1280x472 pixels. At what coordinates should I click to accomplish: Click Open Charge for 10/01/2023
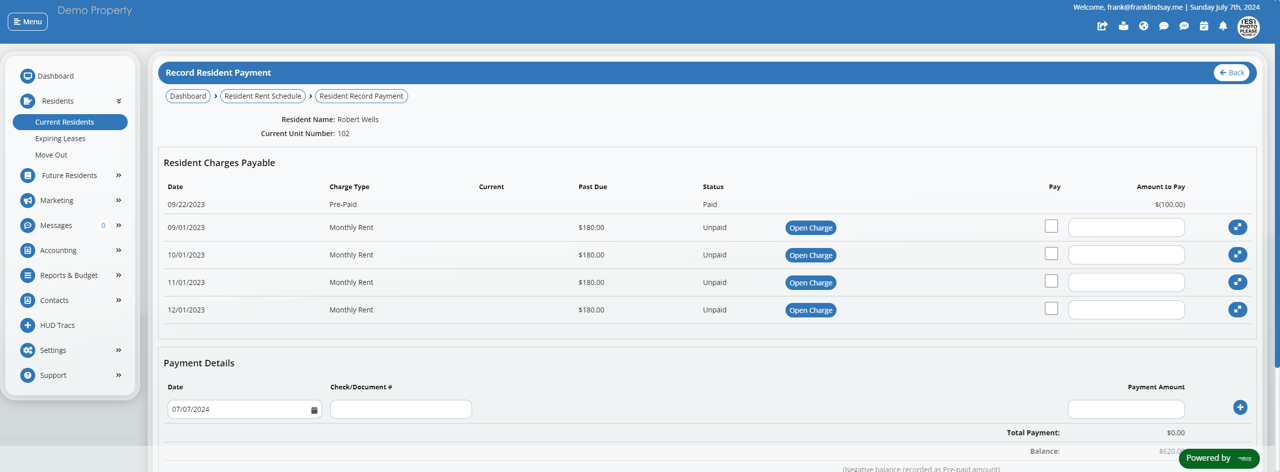click(x=811, y=255)
